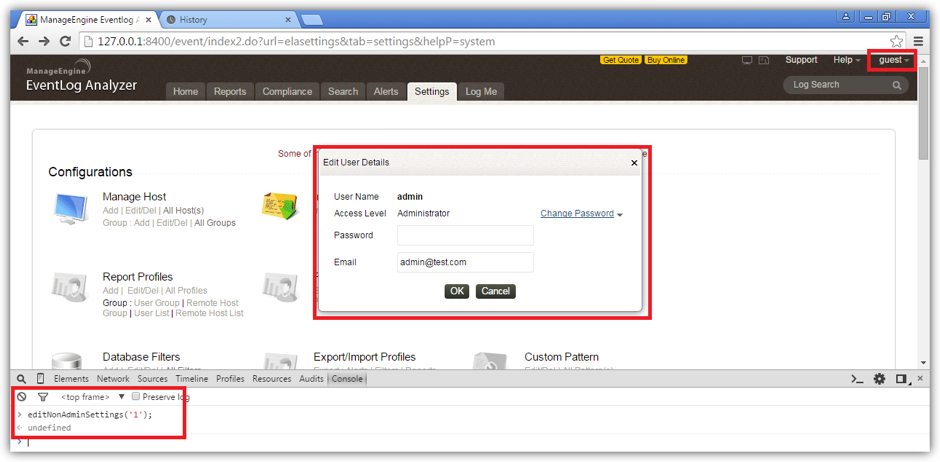940x462 pixels.
Task: Open All Profiles under Report Profiles
Action: click(x=187, y=291)
